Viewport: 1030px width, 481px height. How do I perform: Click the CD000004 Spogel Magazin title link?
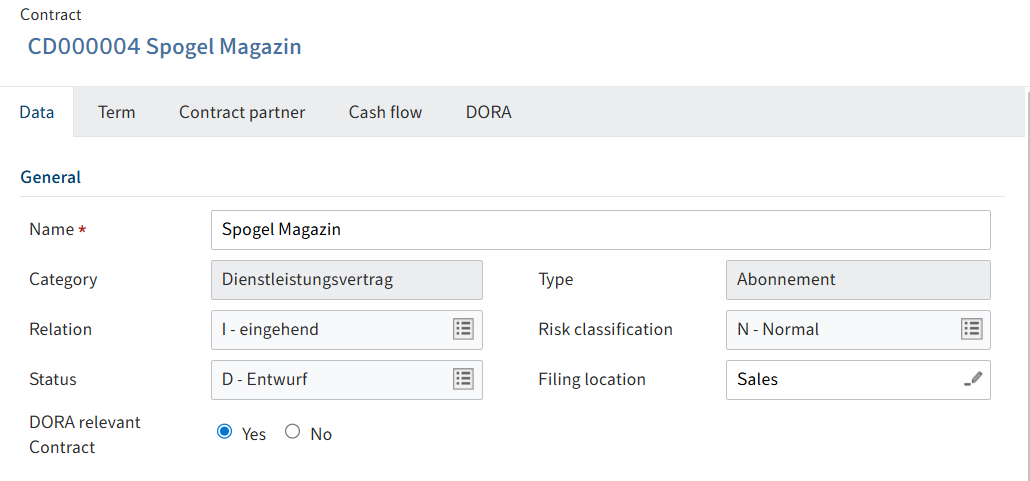(x=164, y=47)
